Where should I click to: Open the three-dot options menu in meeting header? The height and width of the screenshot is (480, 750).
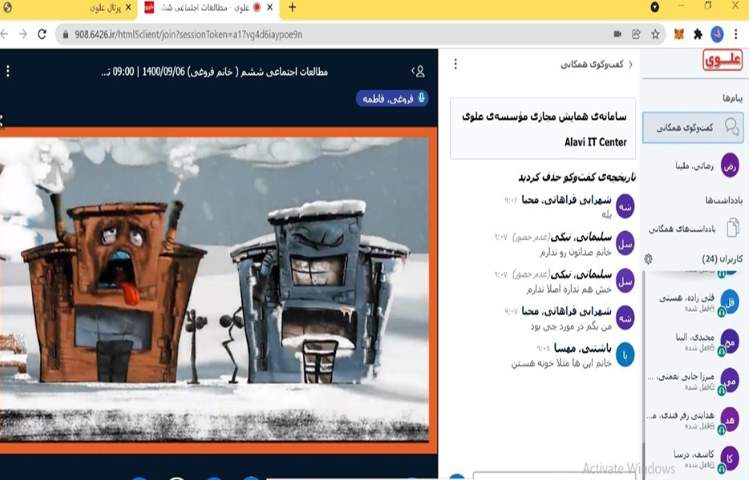click(x=8, y=72)
